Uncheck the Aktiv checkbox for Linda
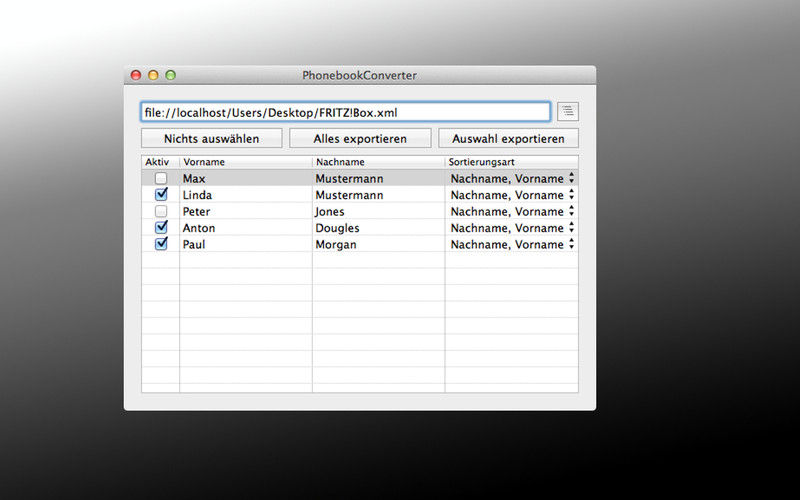The image size is (800, 500). pyautogui.click(x=161, y=194)
